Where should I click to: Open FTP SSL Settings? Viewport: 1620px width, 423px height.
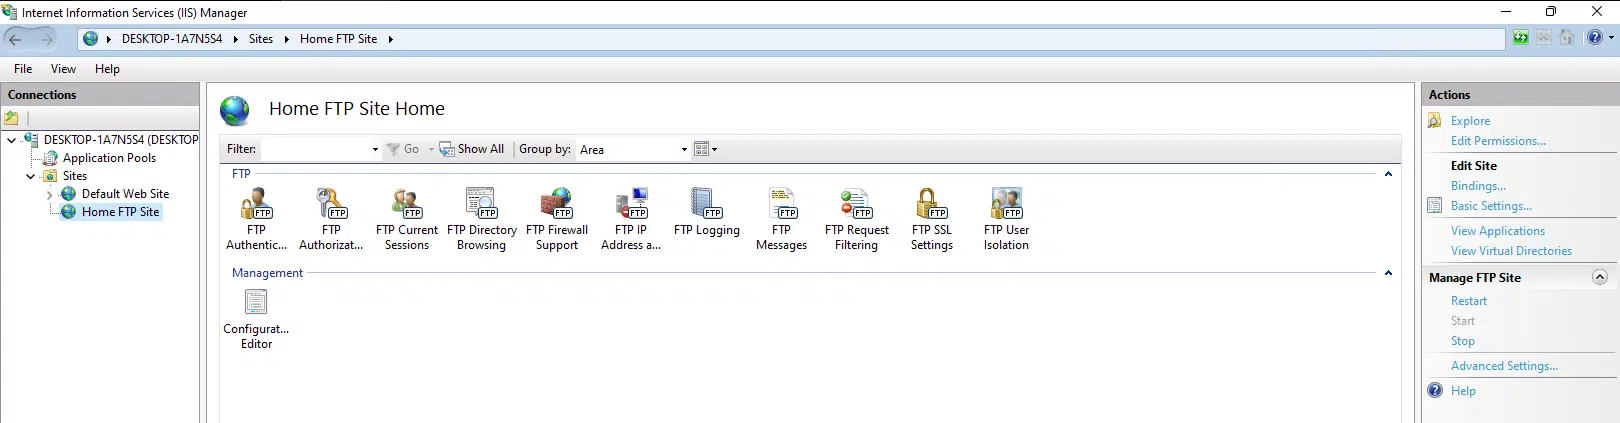click(931, 220)
